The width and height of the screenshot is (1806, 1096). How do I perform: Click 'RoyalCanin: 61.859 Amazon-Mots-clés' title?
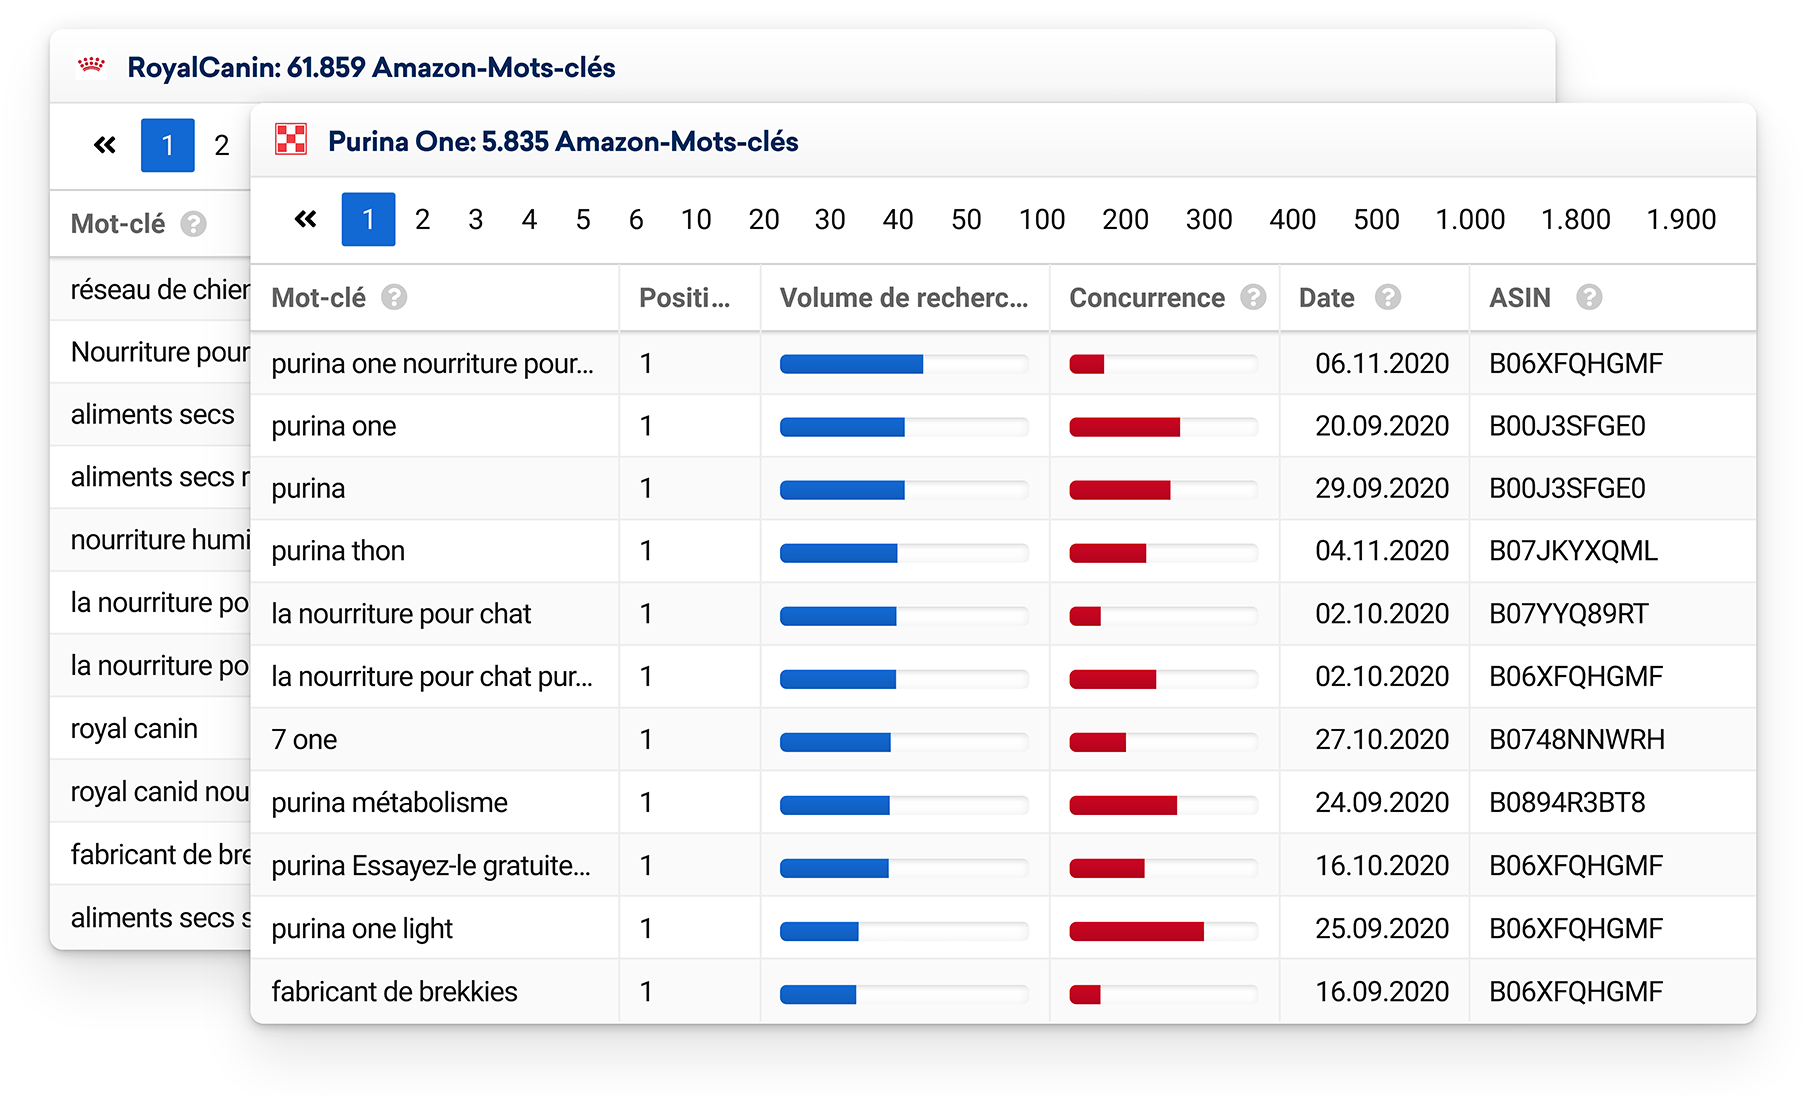[x=371, y=67]
